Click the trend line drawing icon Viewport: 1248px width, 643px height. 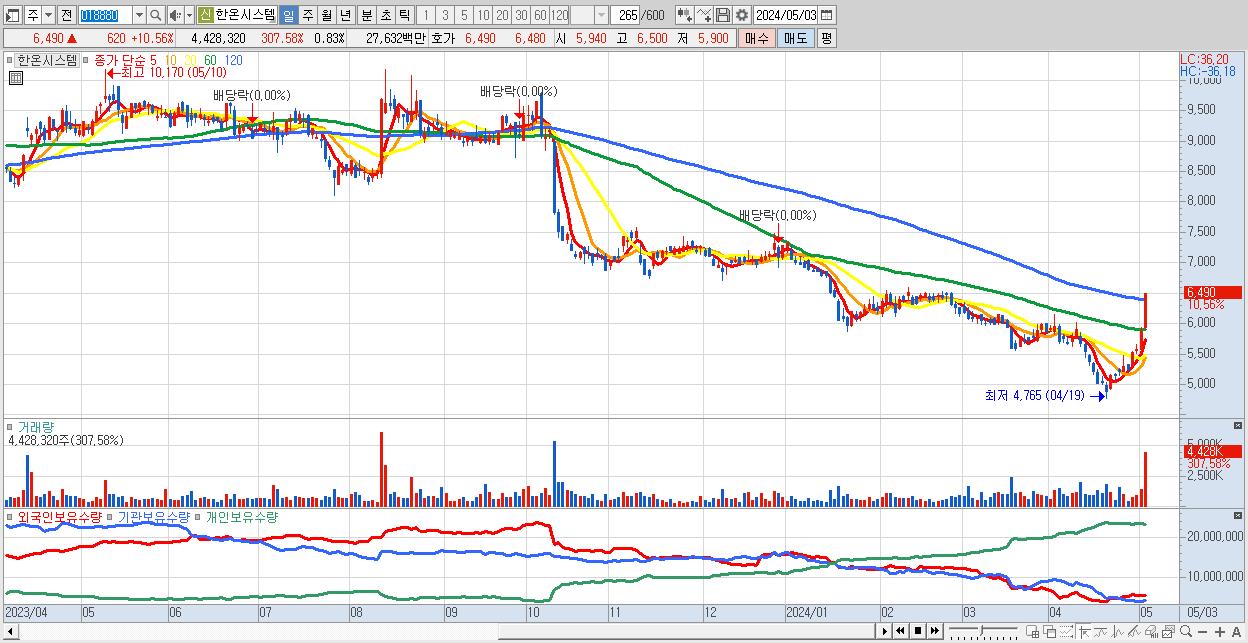click(x=1101, y=631)
